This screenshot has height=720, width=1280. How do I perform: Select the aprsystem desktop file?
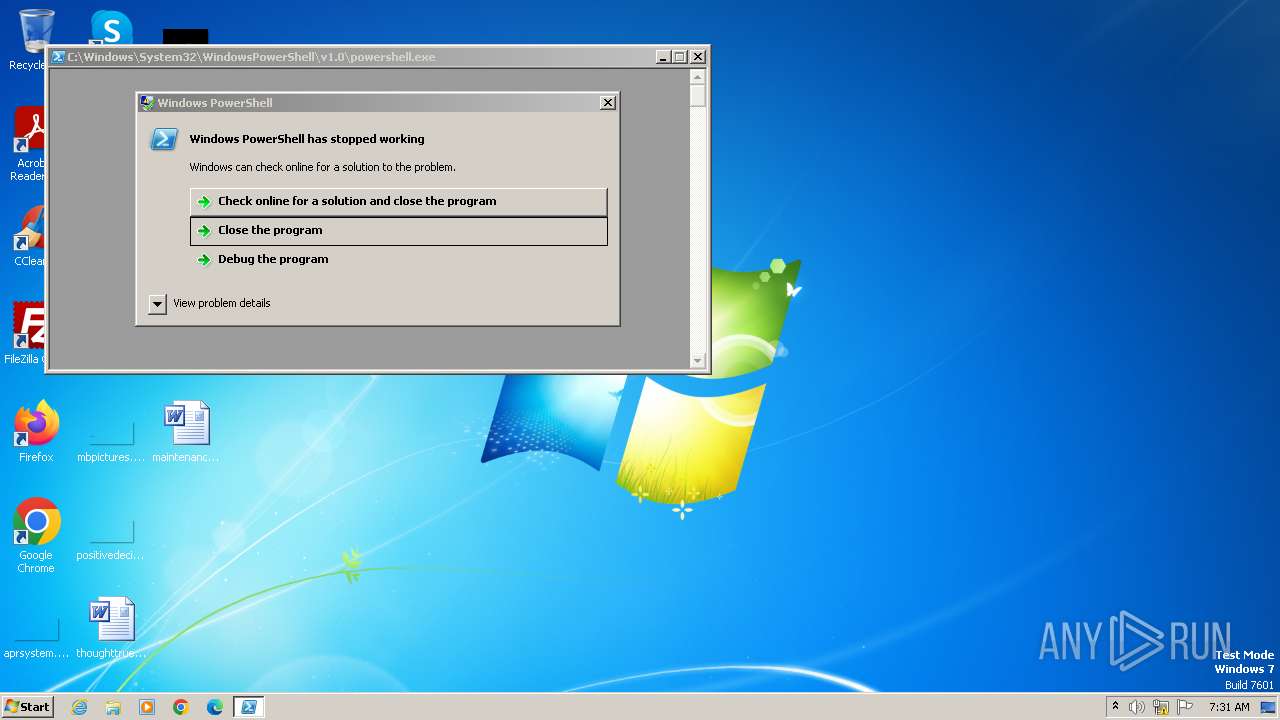point(36,628)
